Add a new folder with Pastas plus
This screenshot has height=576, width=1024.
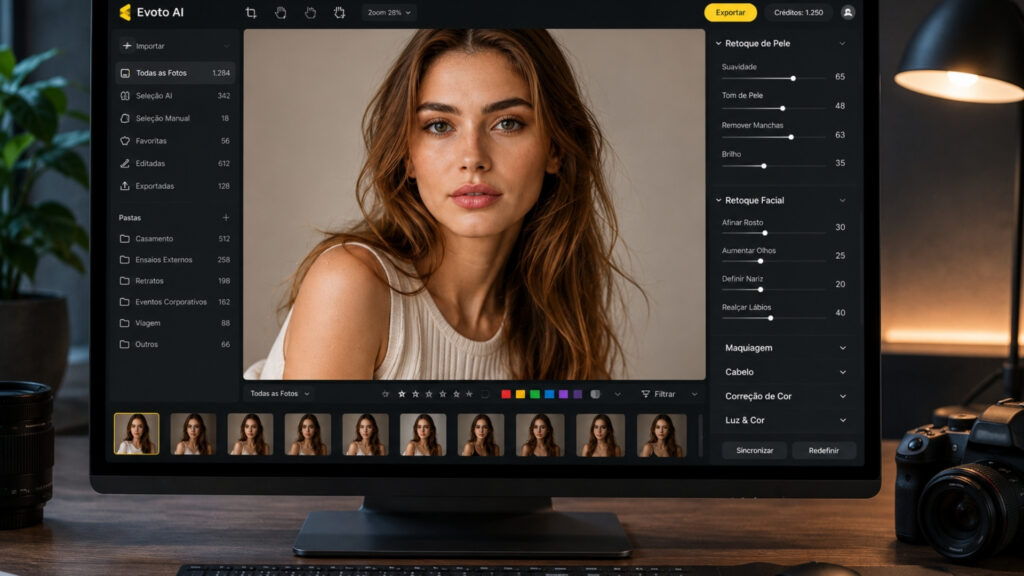226,217
